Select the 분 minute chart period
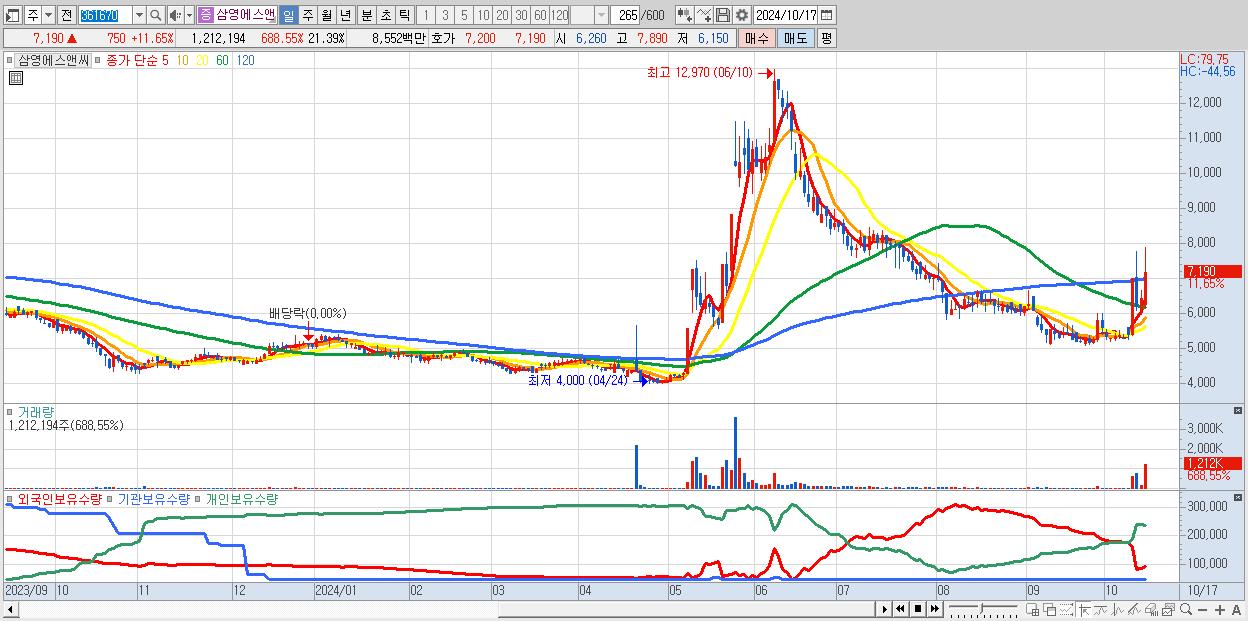Viewport: 1248px width, 621px height. [366, 15]
